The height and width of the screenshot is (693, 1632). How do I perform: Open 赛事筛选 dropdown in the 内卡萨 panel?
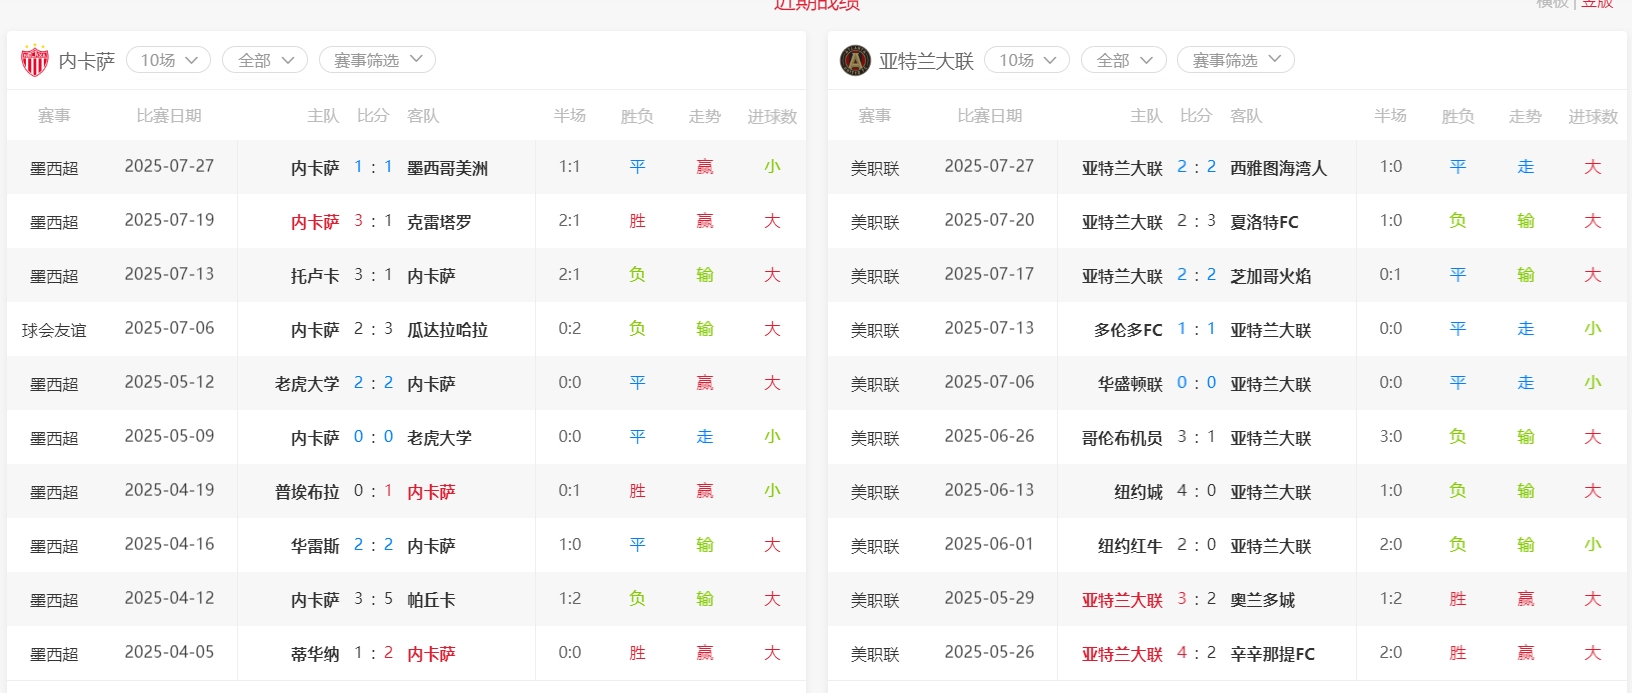coord(377,60)
